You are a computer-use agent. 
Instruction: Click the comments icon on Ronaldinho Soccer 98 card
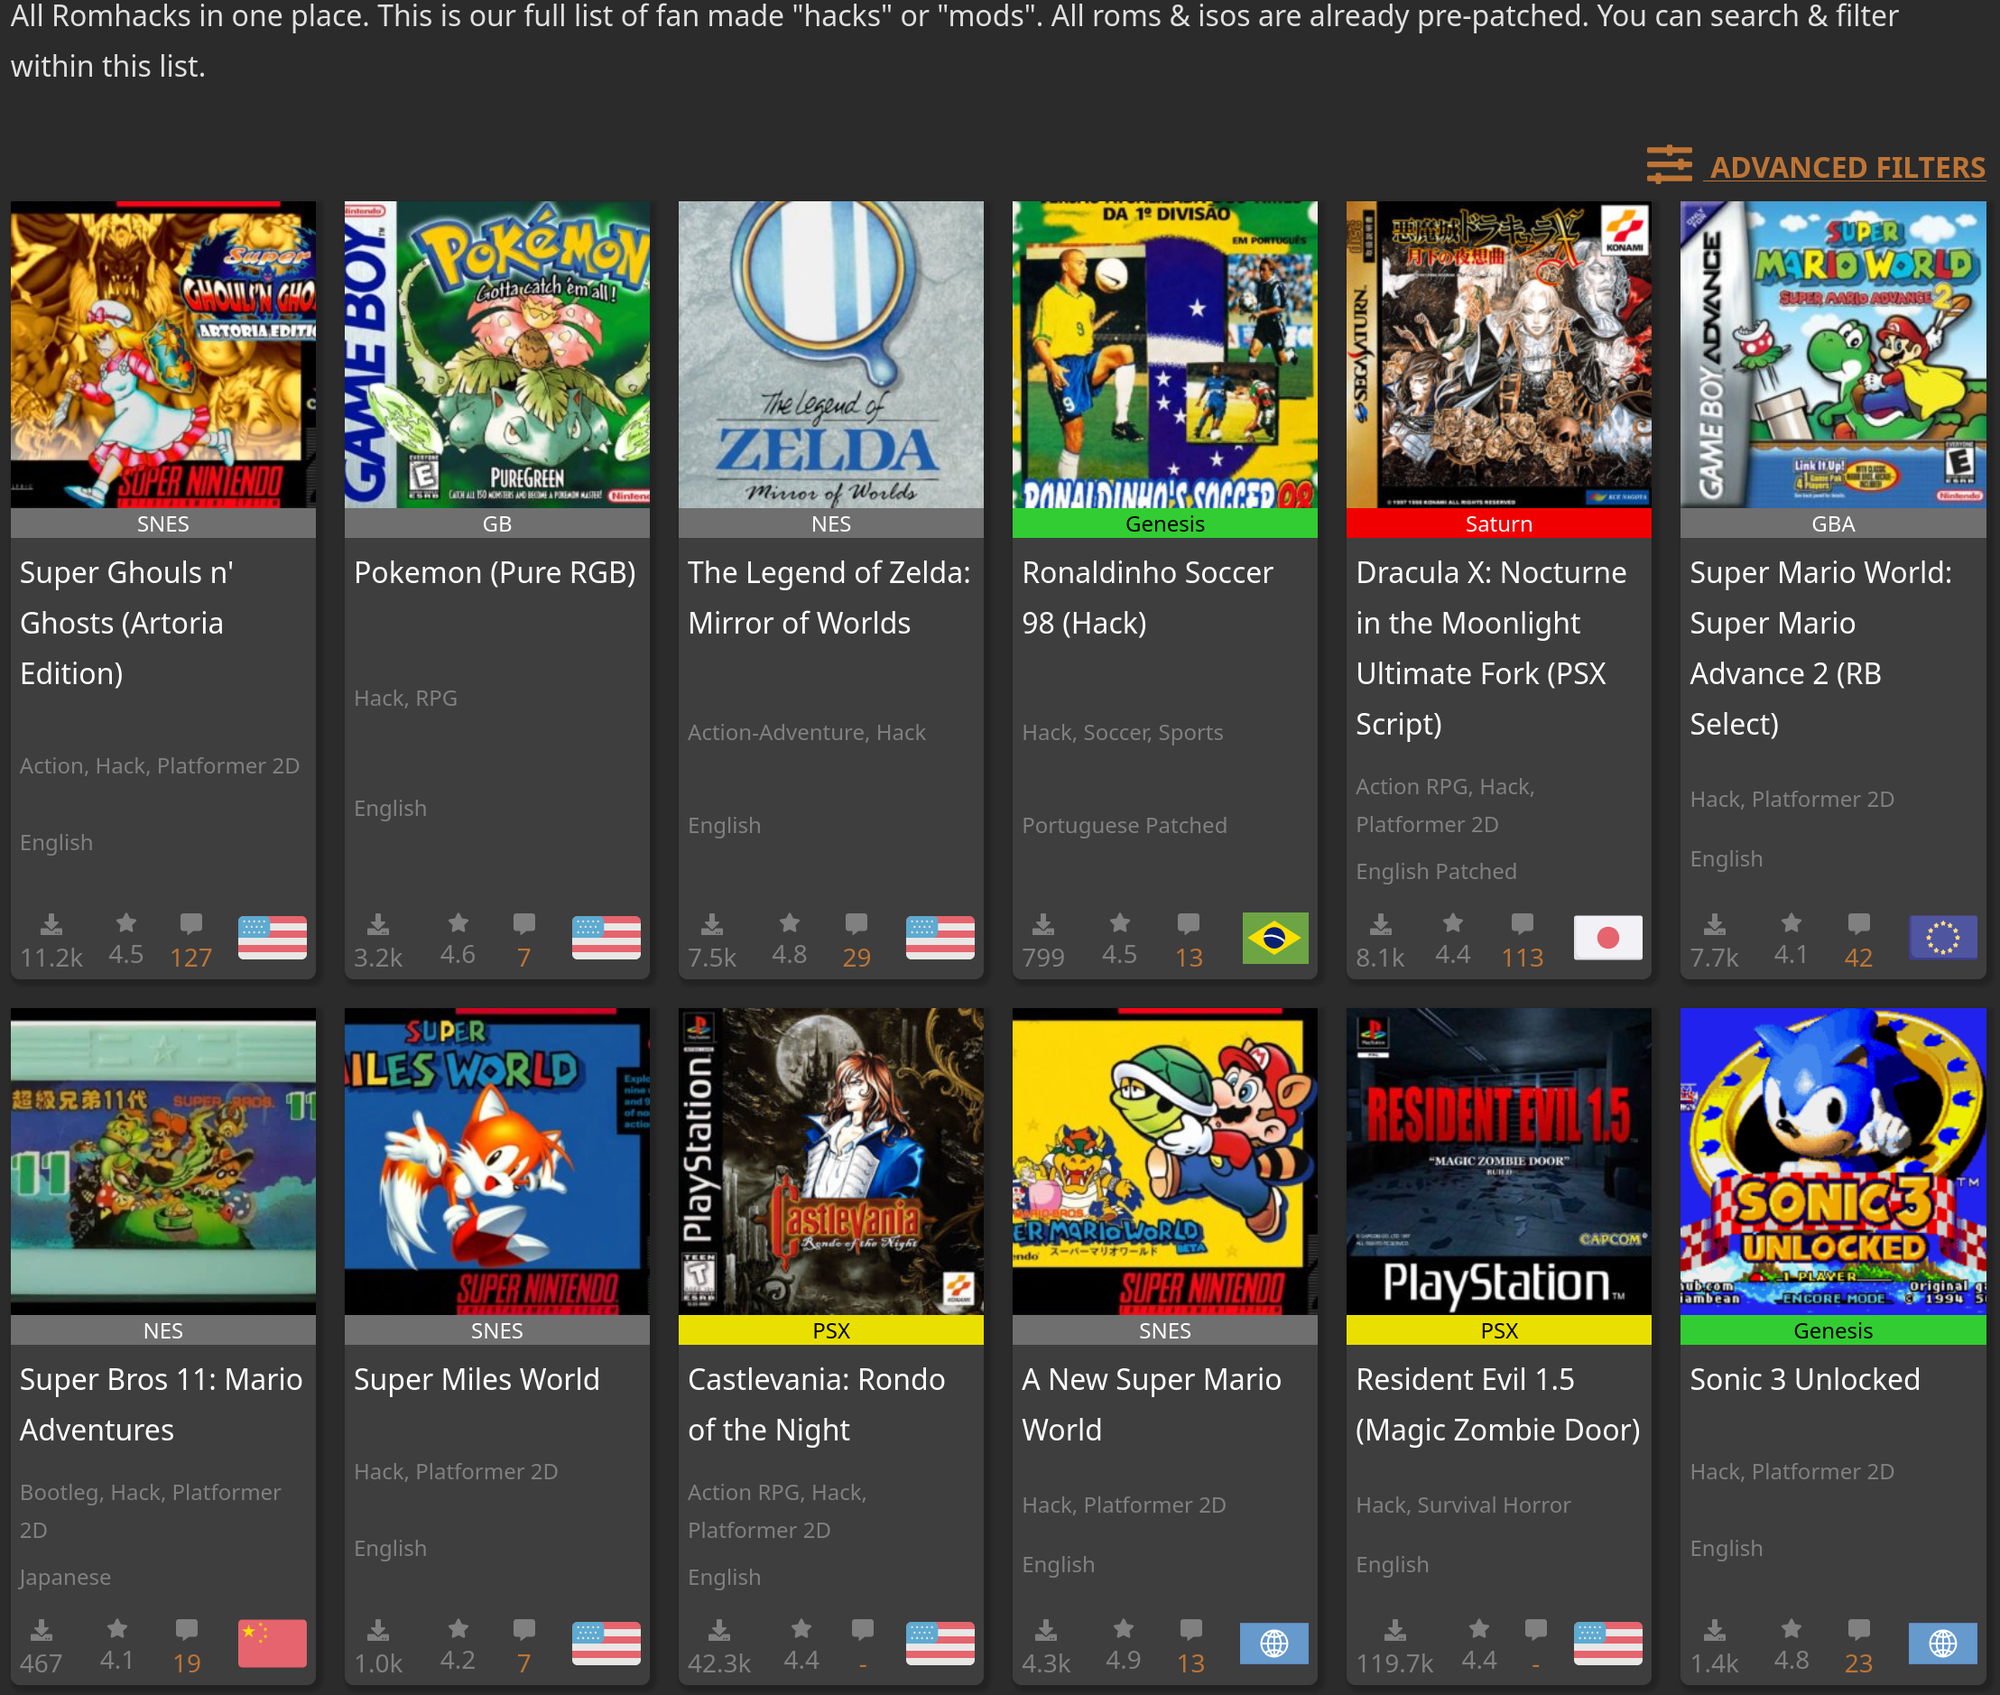(1188, 923)
